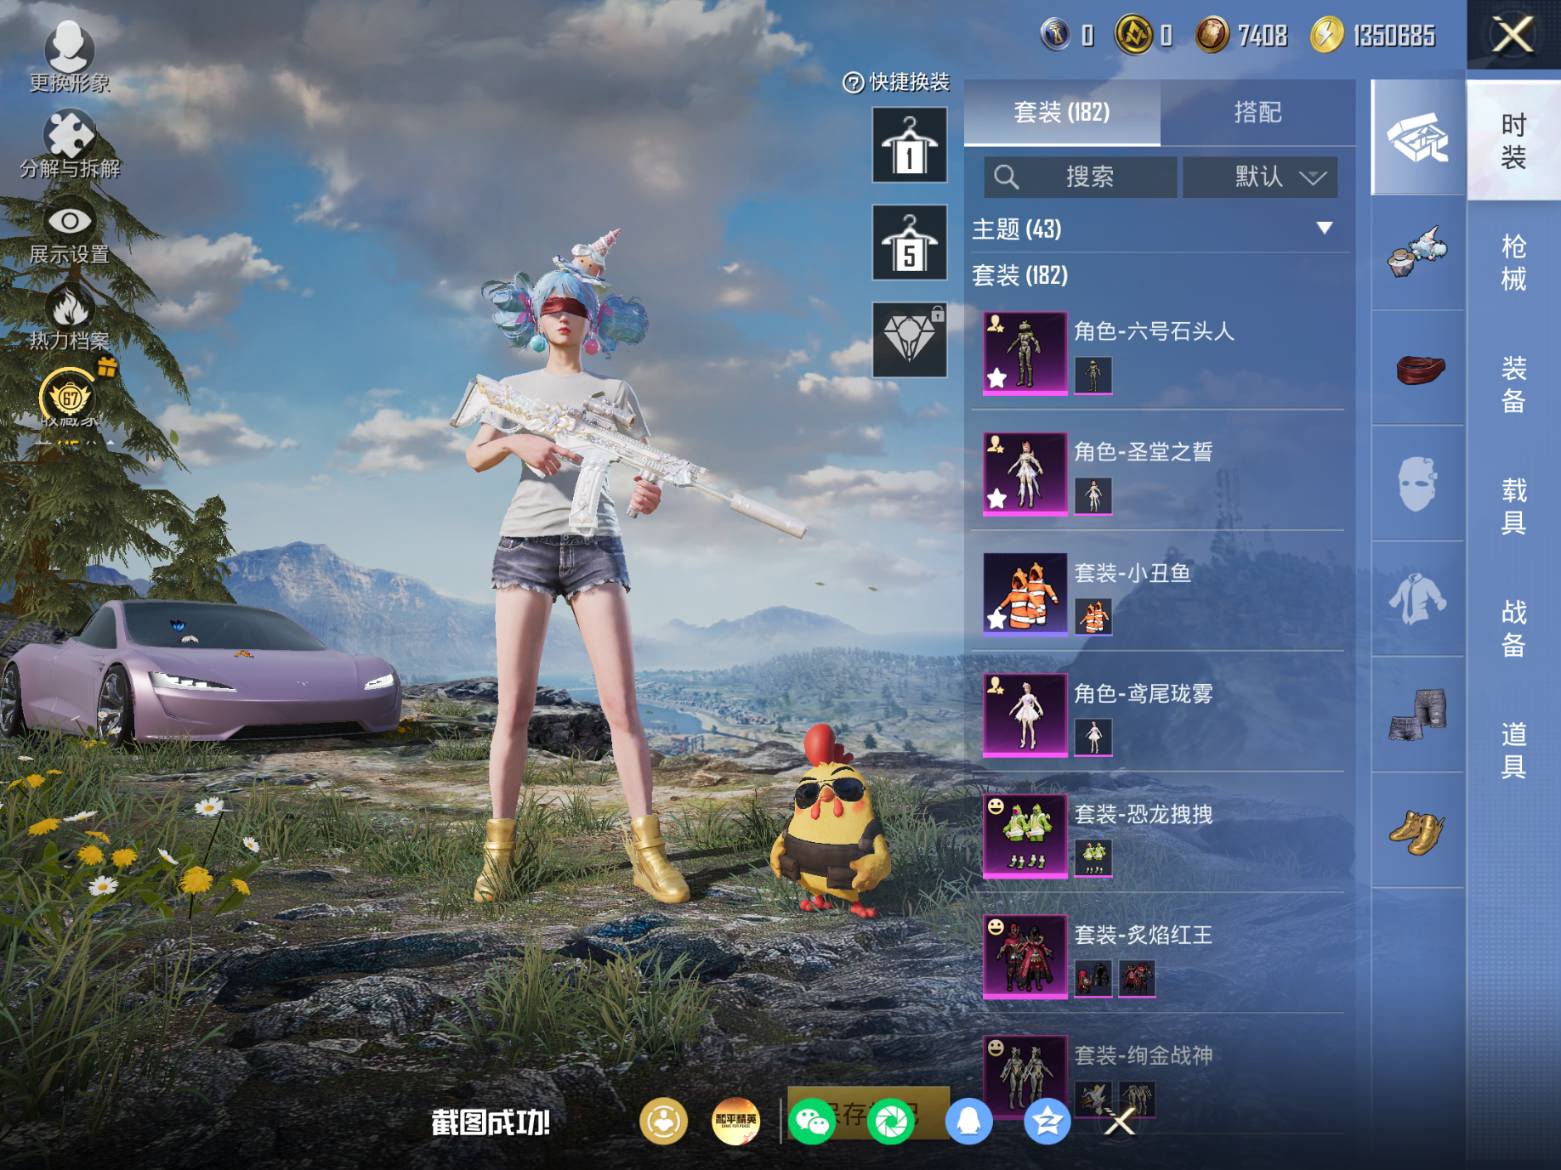Select the hair ornament category icon
Screen dimensions: 1561x1170
click(x=1417, y=252)
